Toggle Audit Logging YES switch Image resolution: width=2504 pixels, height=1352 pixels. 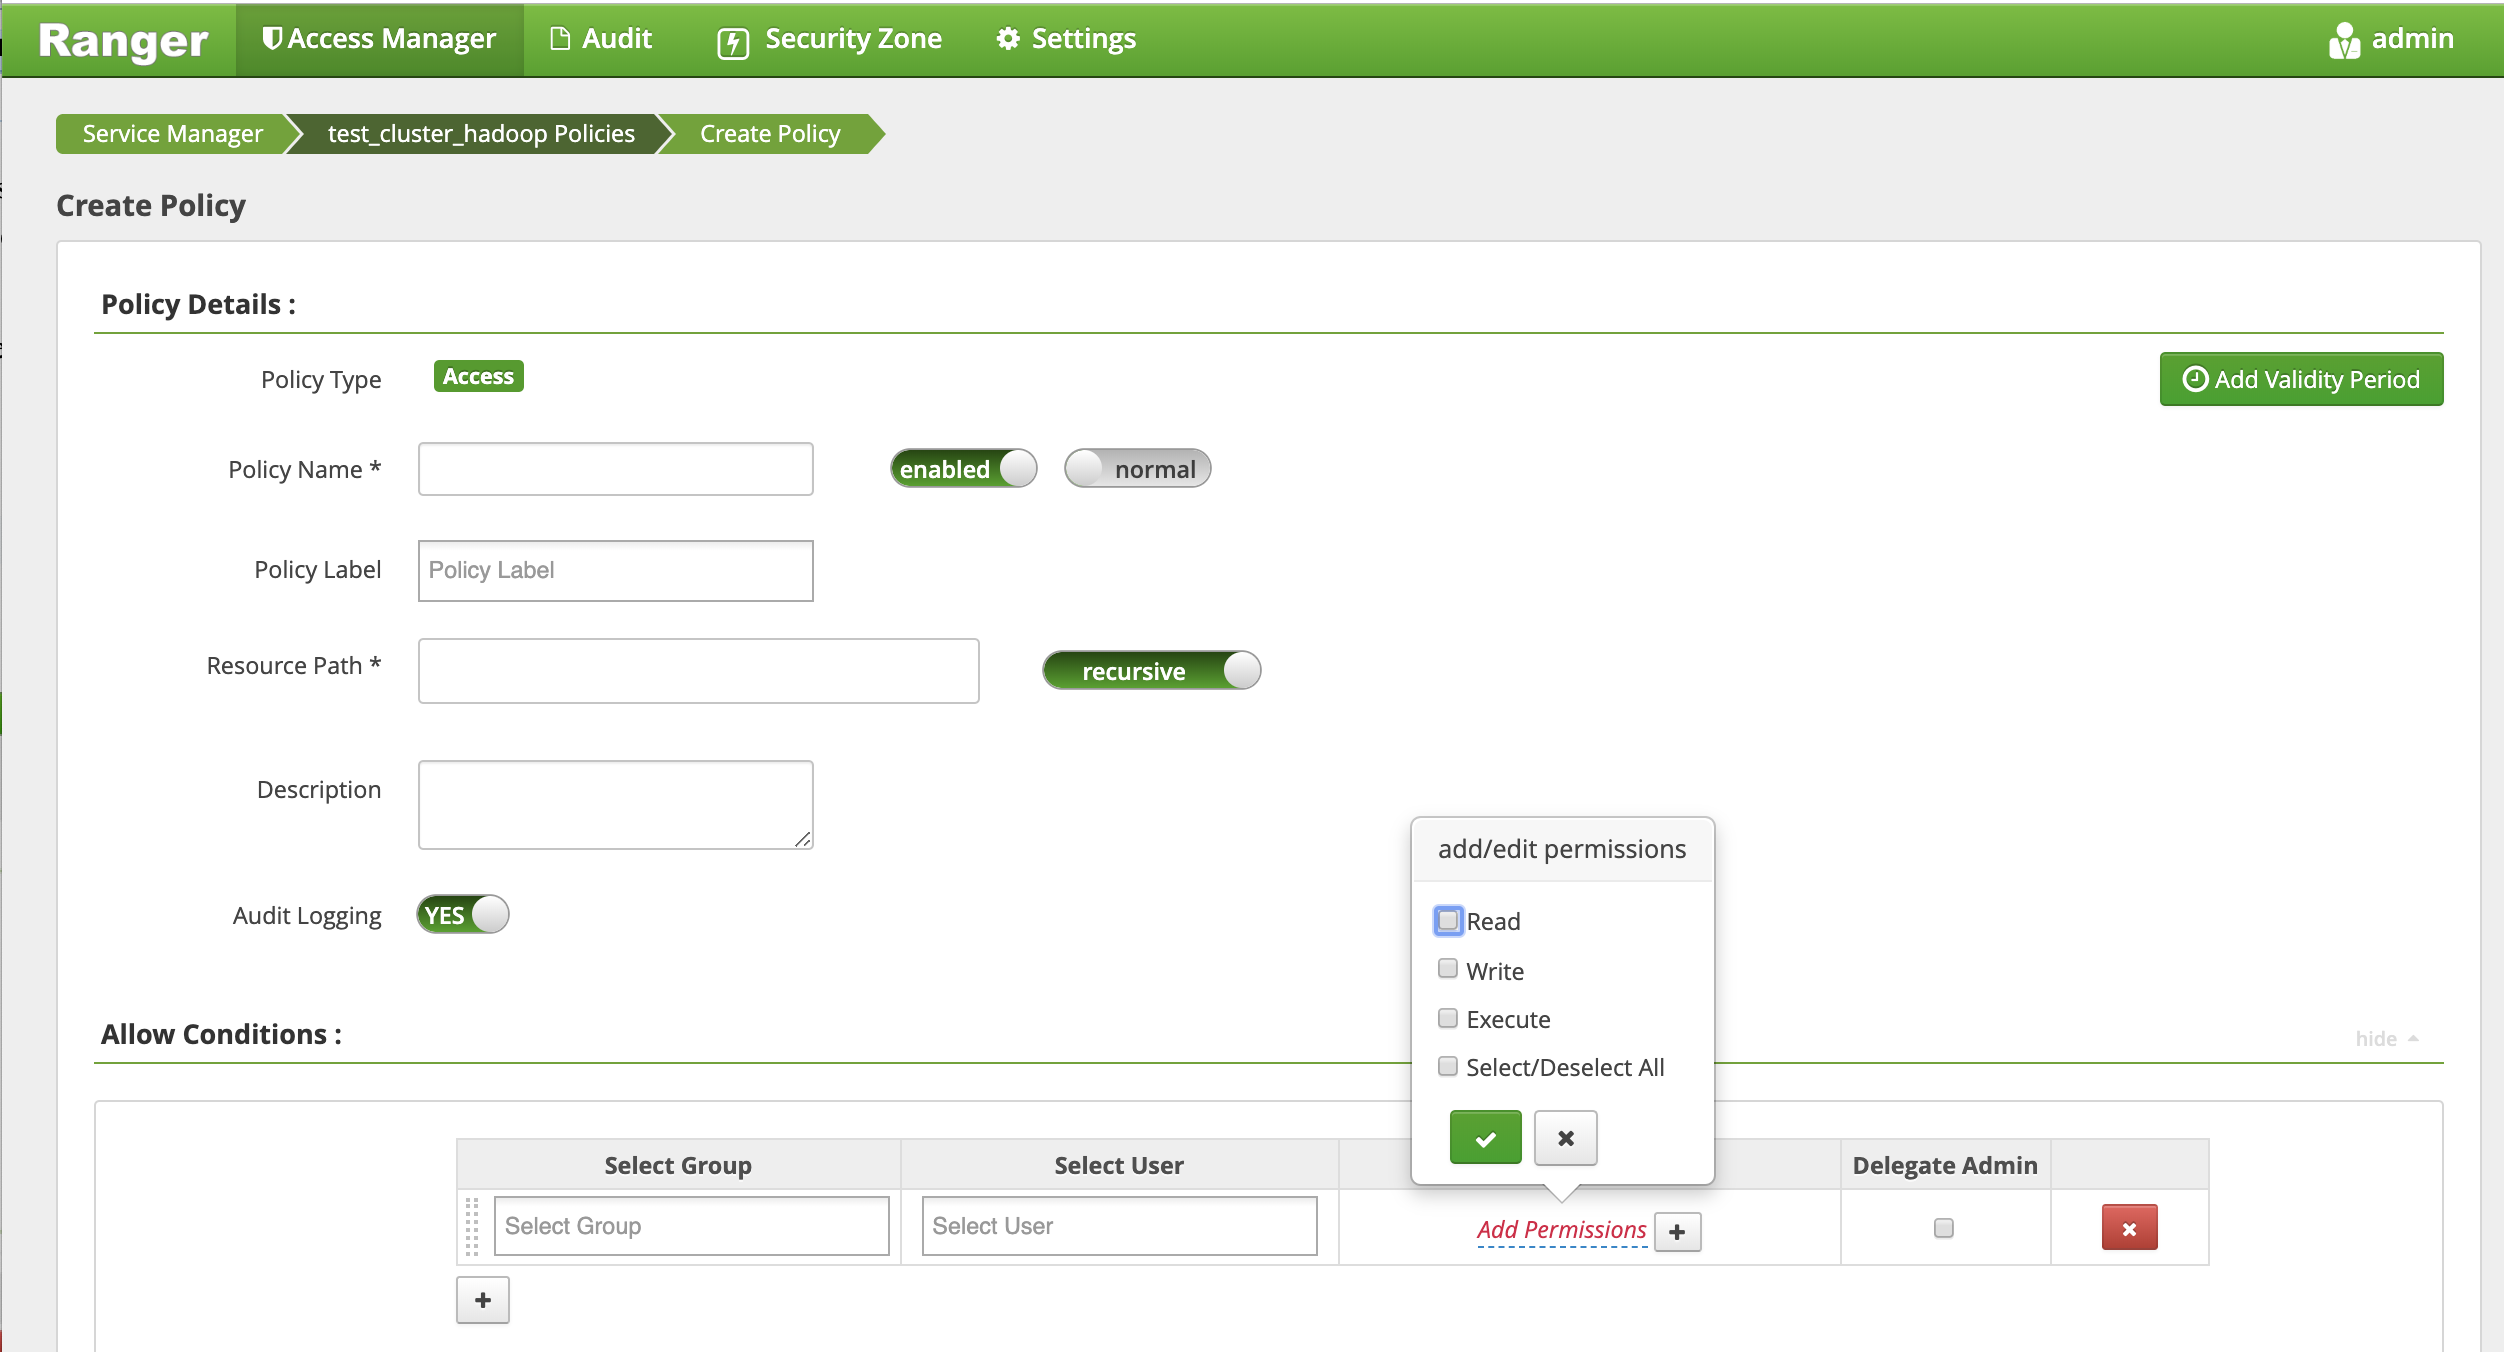click(462, 914)
